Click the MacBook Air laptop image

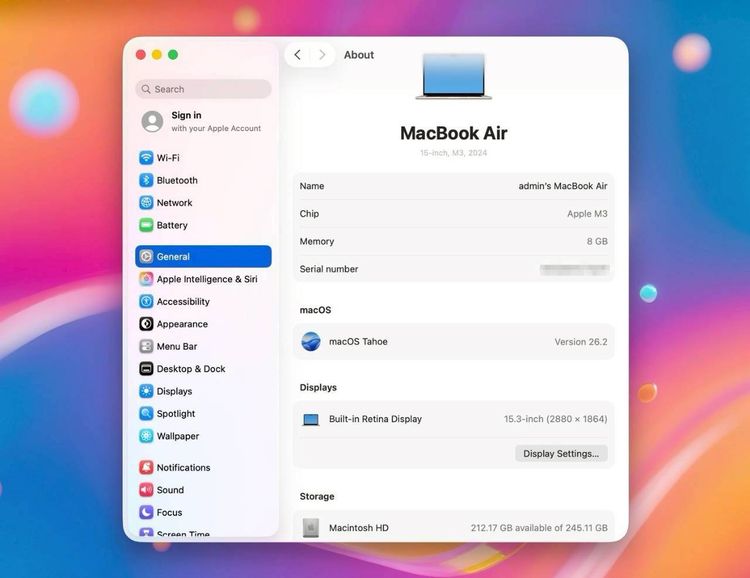[453, 77]
